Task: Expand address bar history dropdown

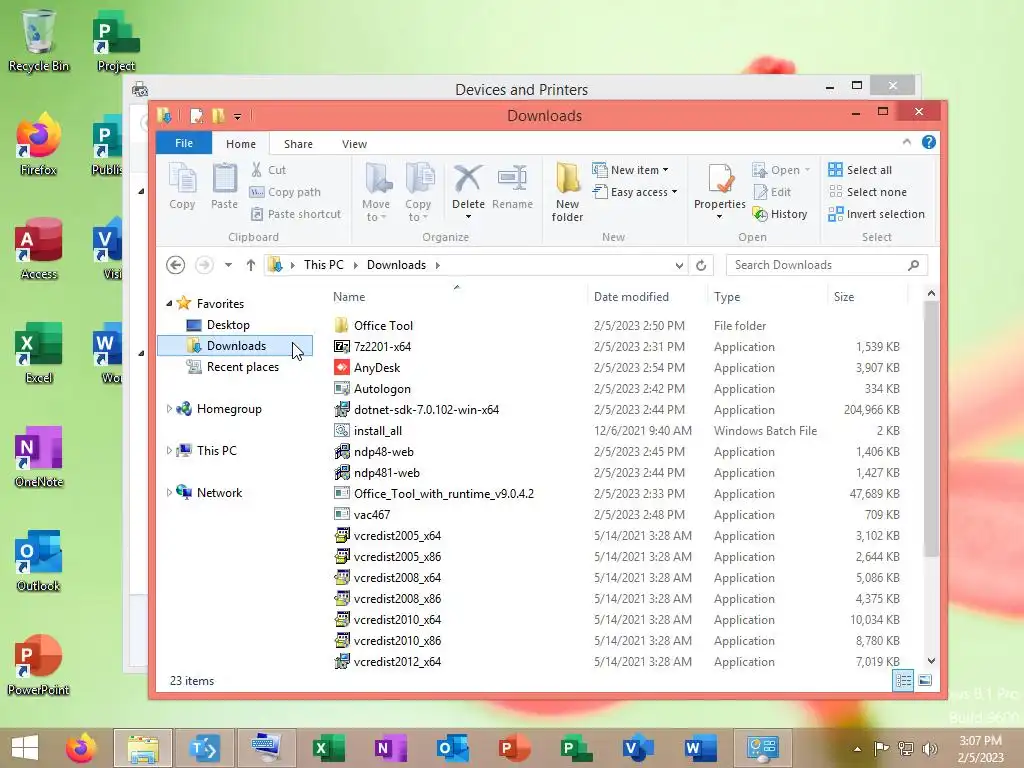Action: click(x=679, y=265)
